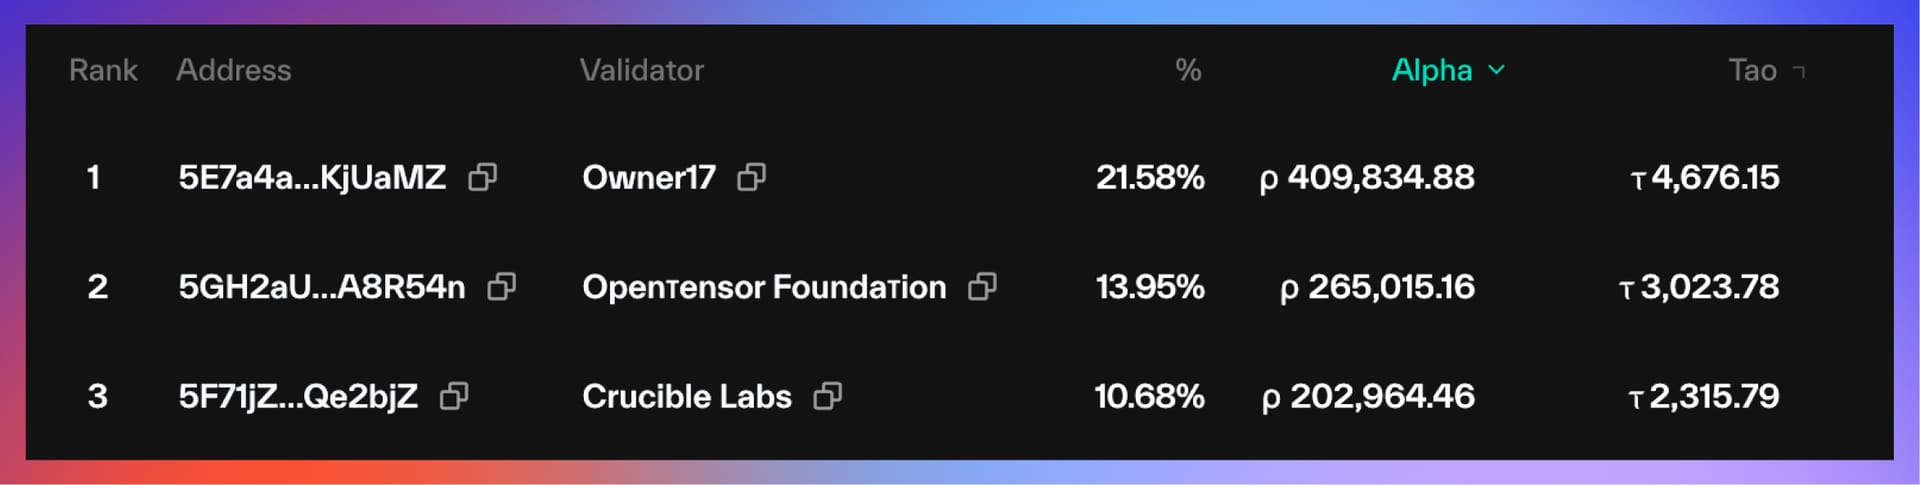This screenshot has height=485, width=1920.
Task: Open the Opentensor Foundation validator link
Action: (764, 287)
